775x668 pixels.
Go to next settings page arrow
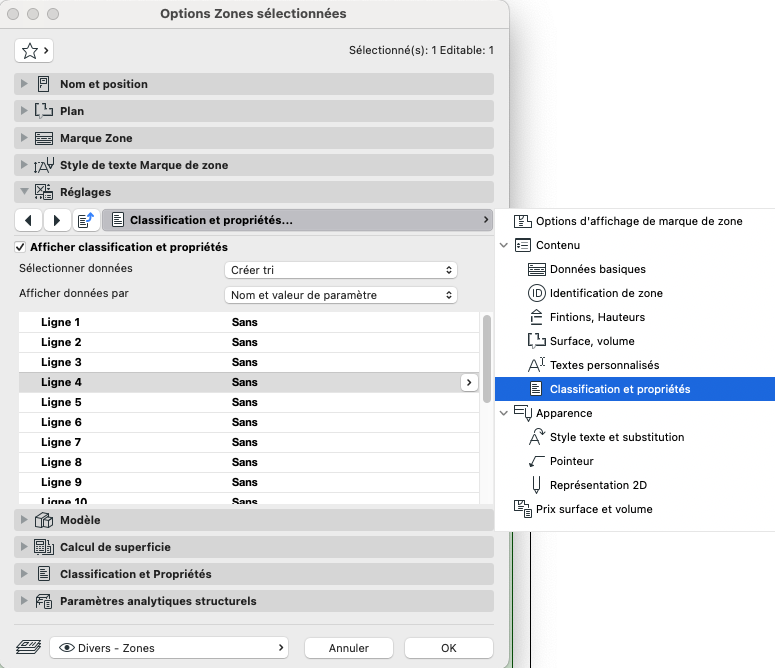click(x=57, y=220)
